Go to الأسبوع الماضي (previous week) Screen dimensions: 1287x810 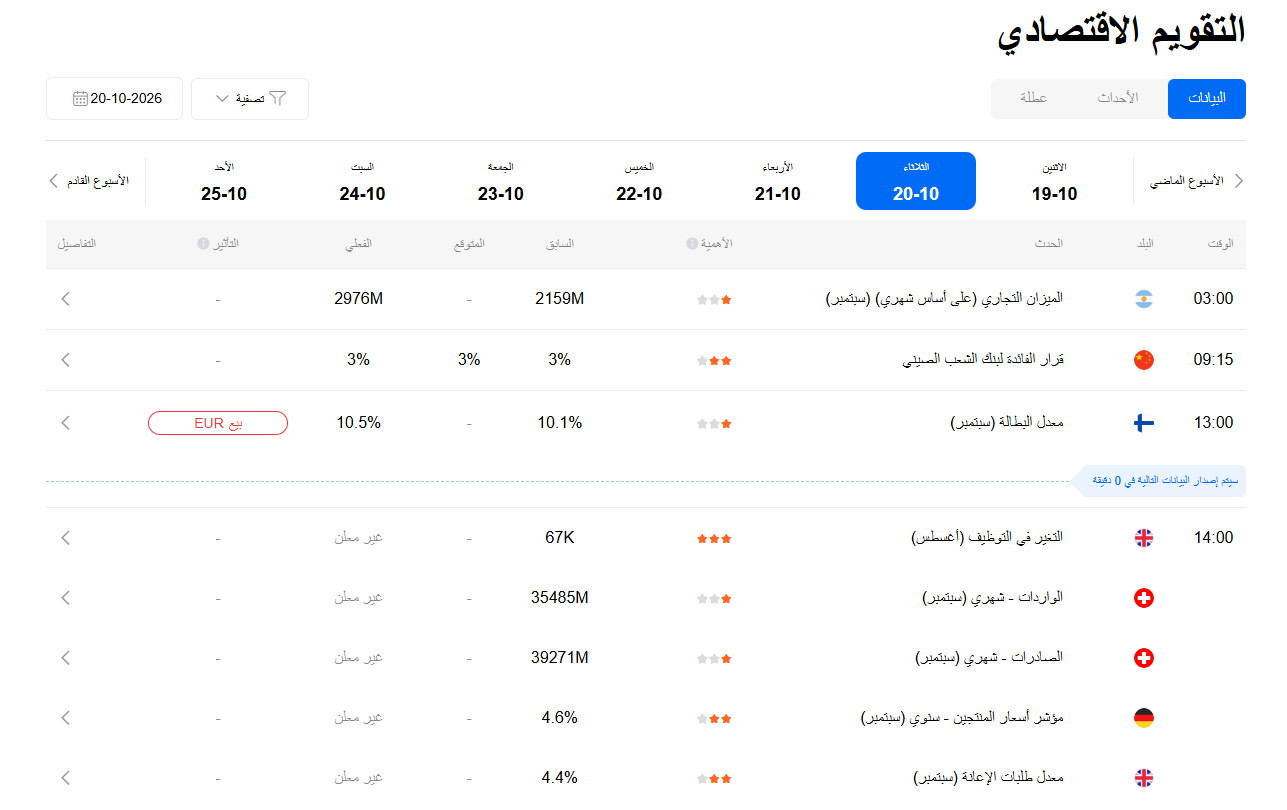point(1197,181)
